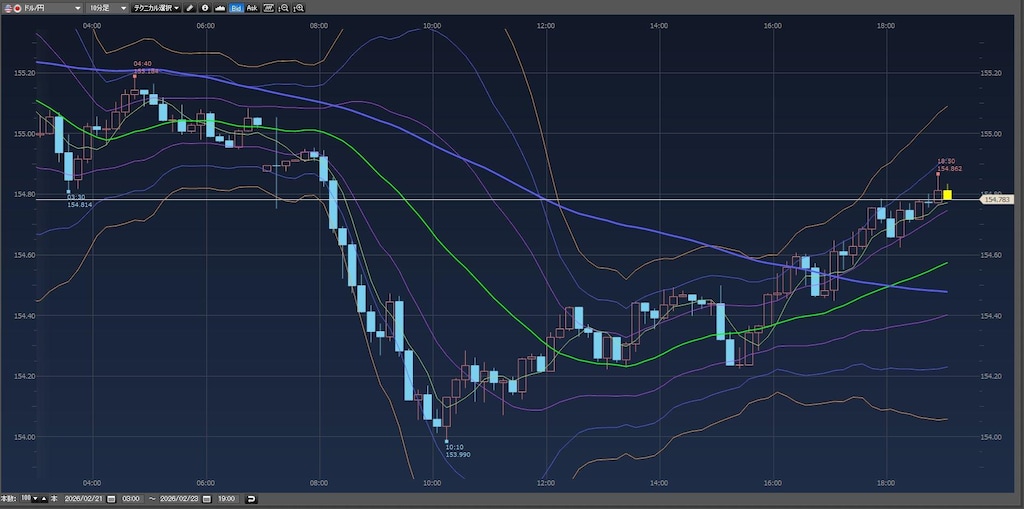Open the start date calendar picker
The height and width of the screenshot is (509, 1024).
111,498
